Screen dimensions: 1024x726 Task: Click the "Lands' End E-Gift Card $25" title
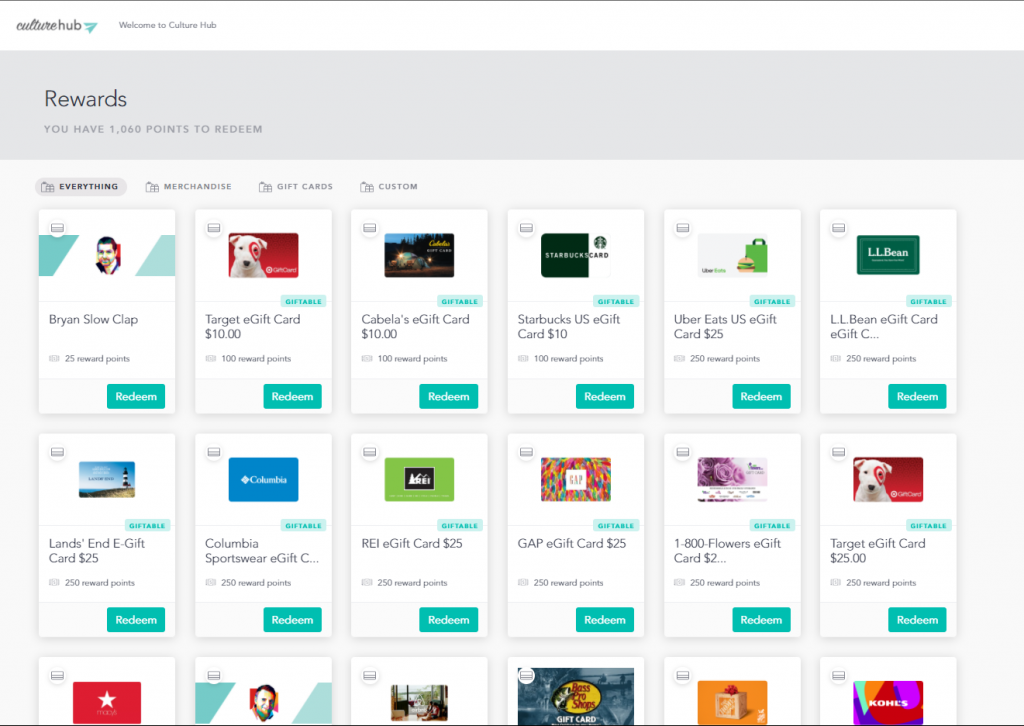(x=97, y=550)
